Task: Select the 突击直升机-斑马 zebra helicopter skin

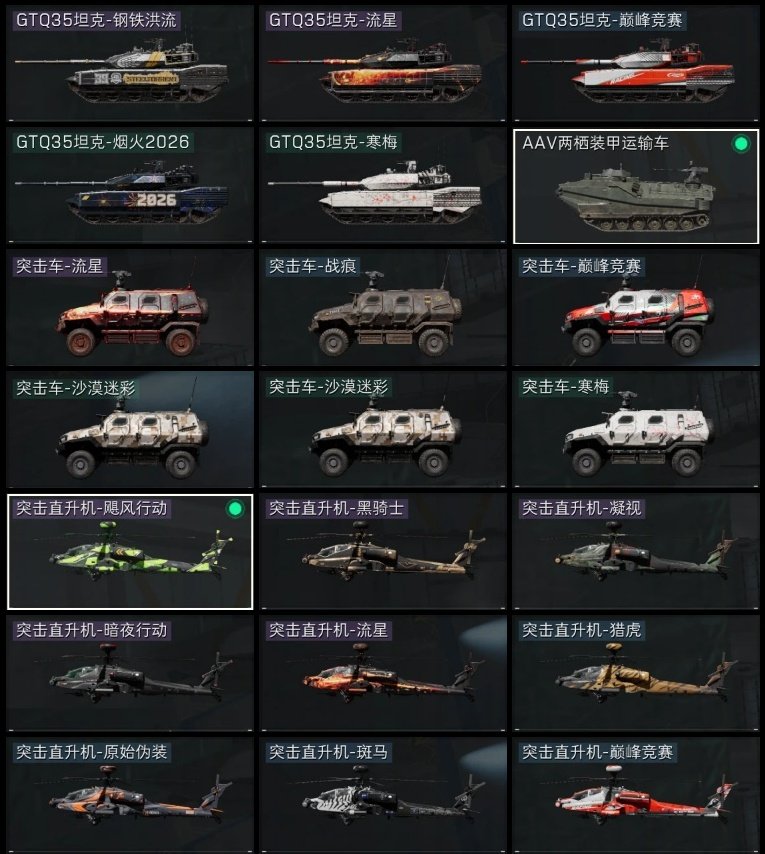Action: pos(383,795)
